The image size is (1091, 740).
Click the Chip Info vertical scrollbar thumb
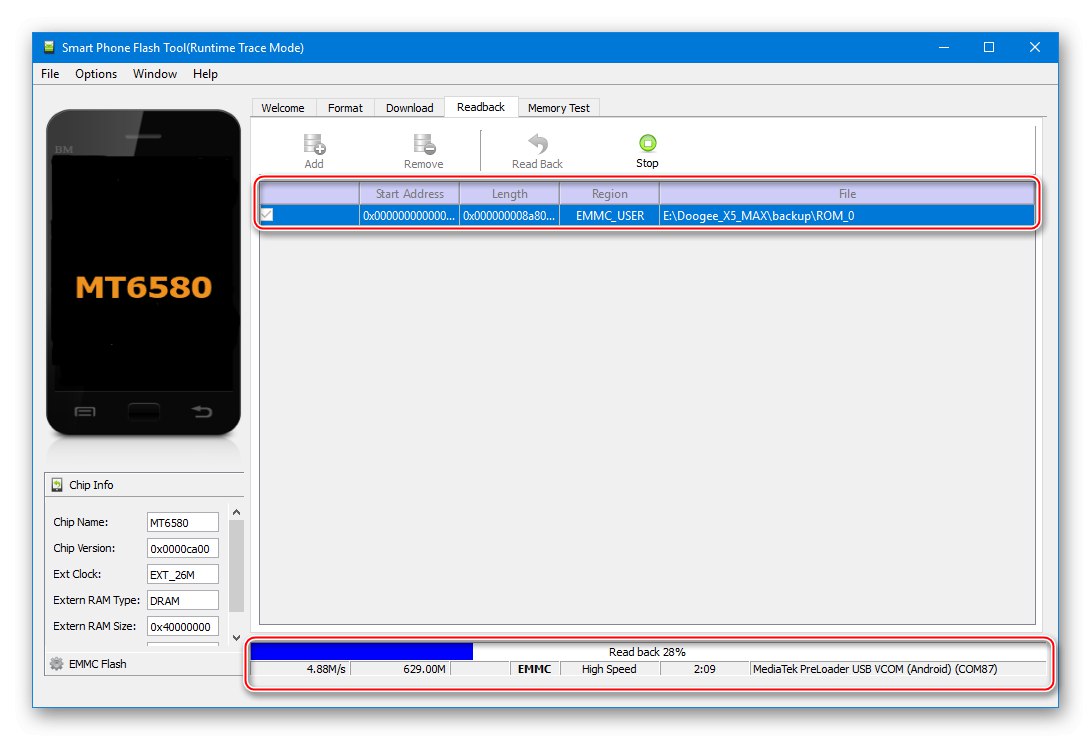coord(237,565)
